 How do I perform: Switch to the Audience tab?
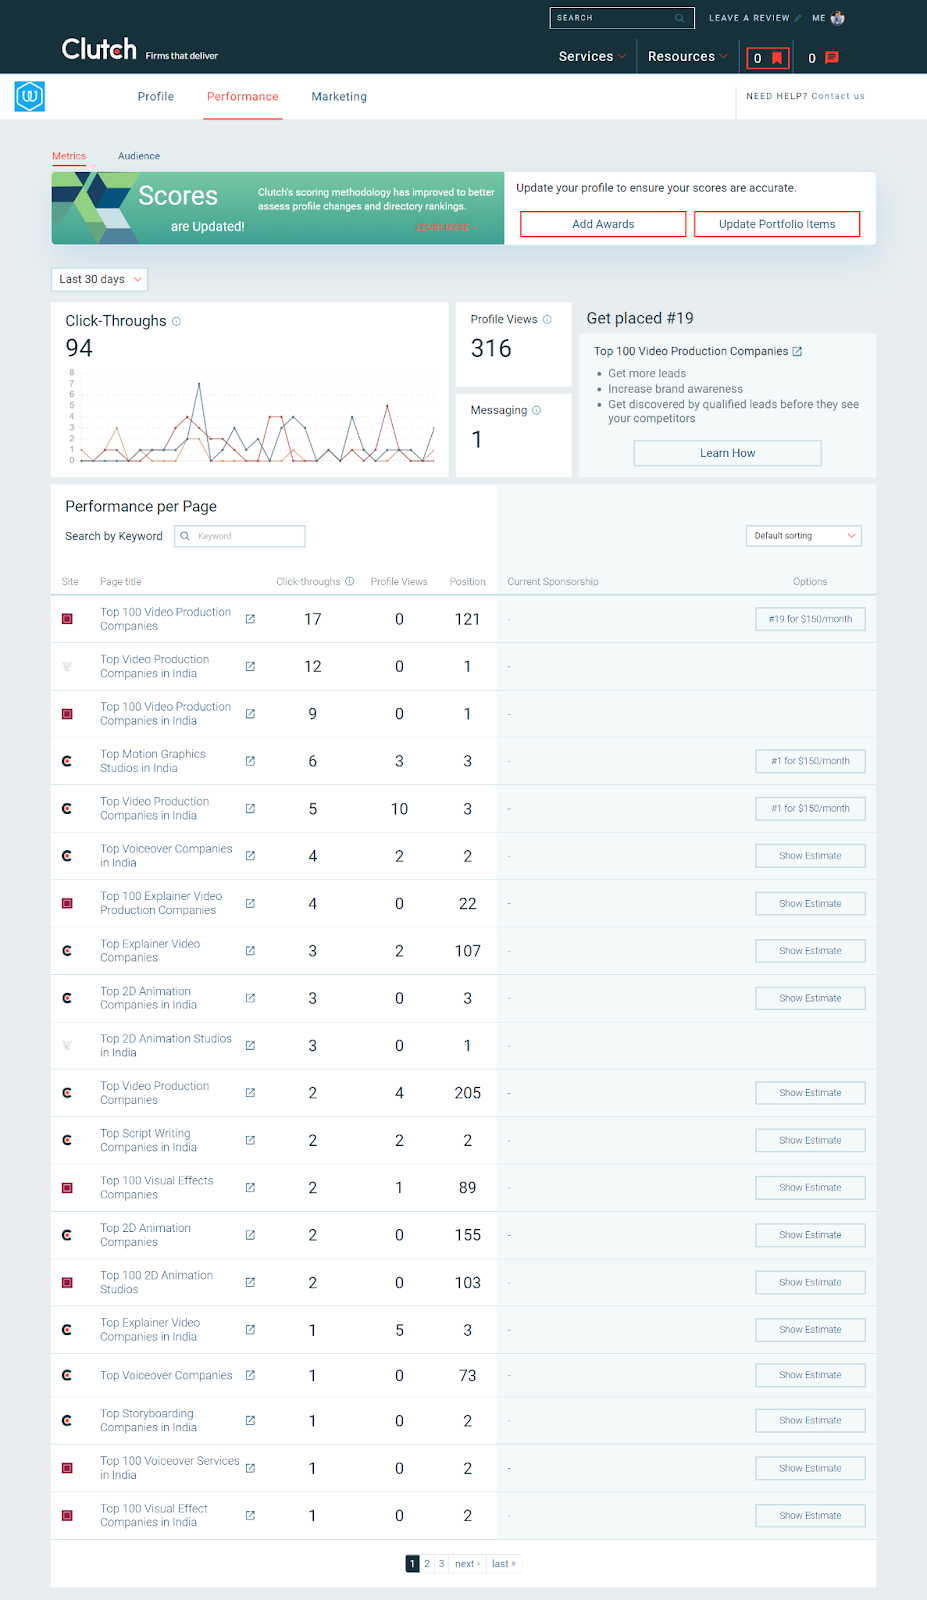click(139, 156)
